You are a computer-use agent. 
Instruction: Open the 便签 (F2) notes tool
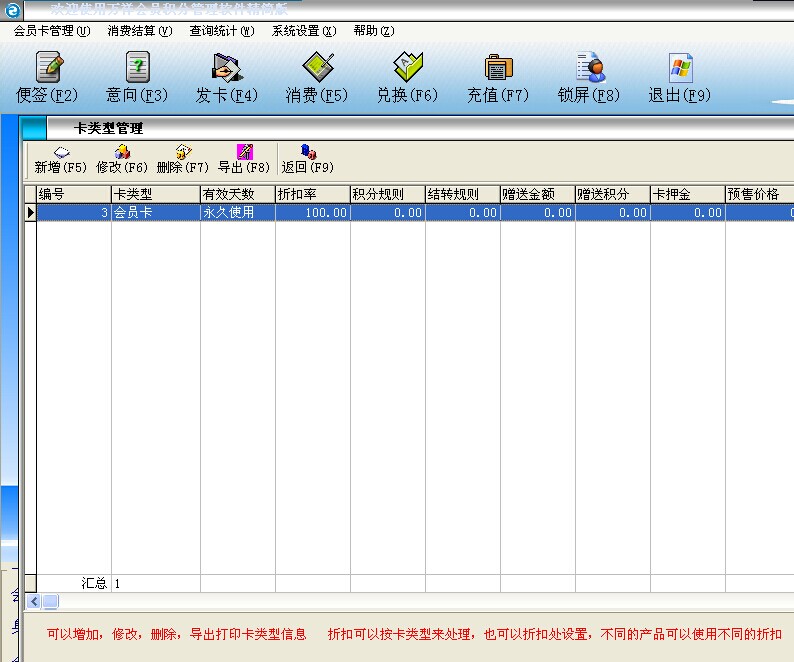pos(47,79)
